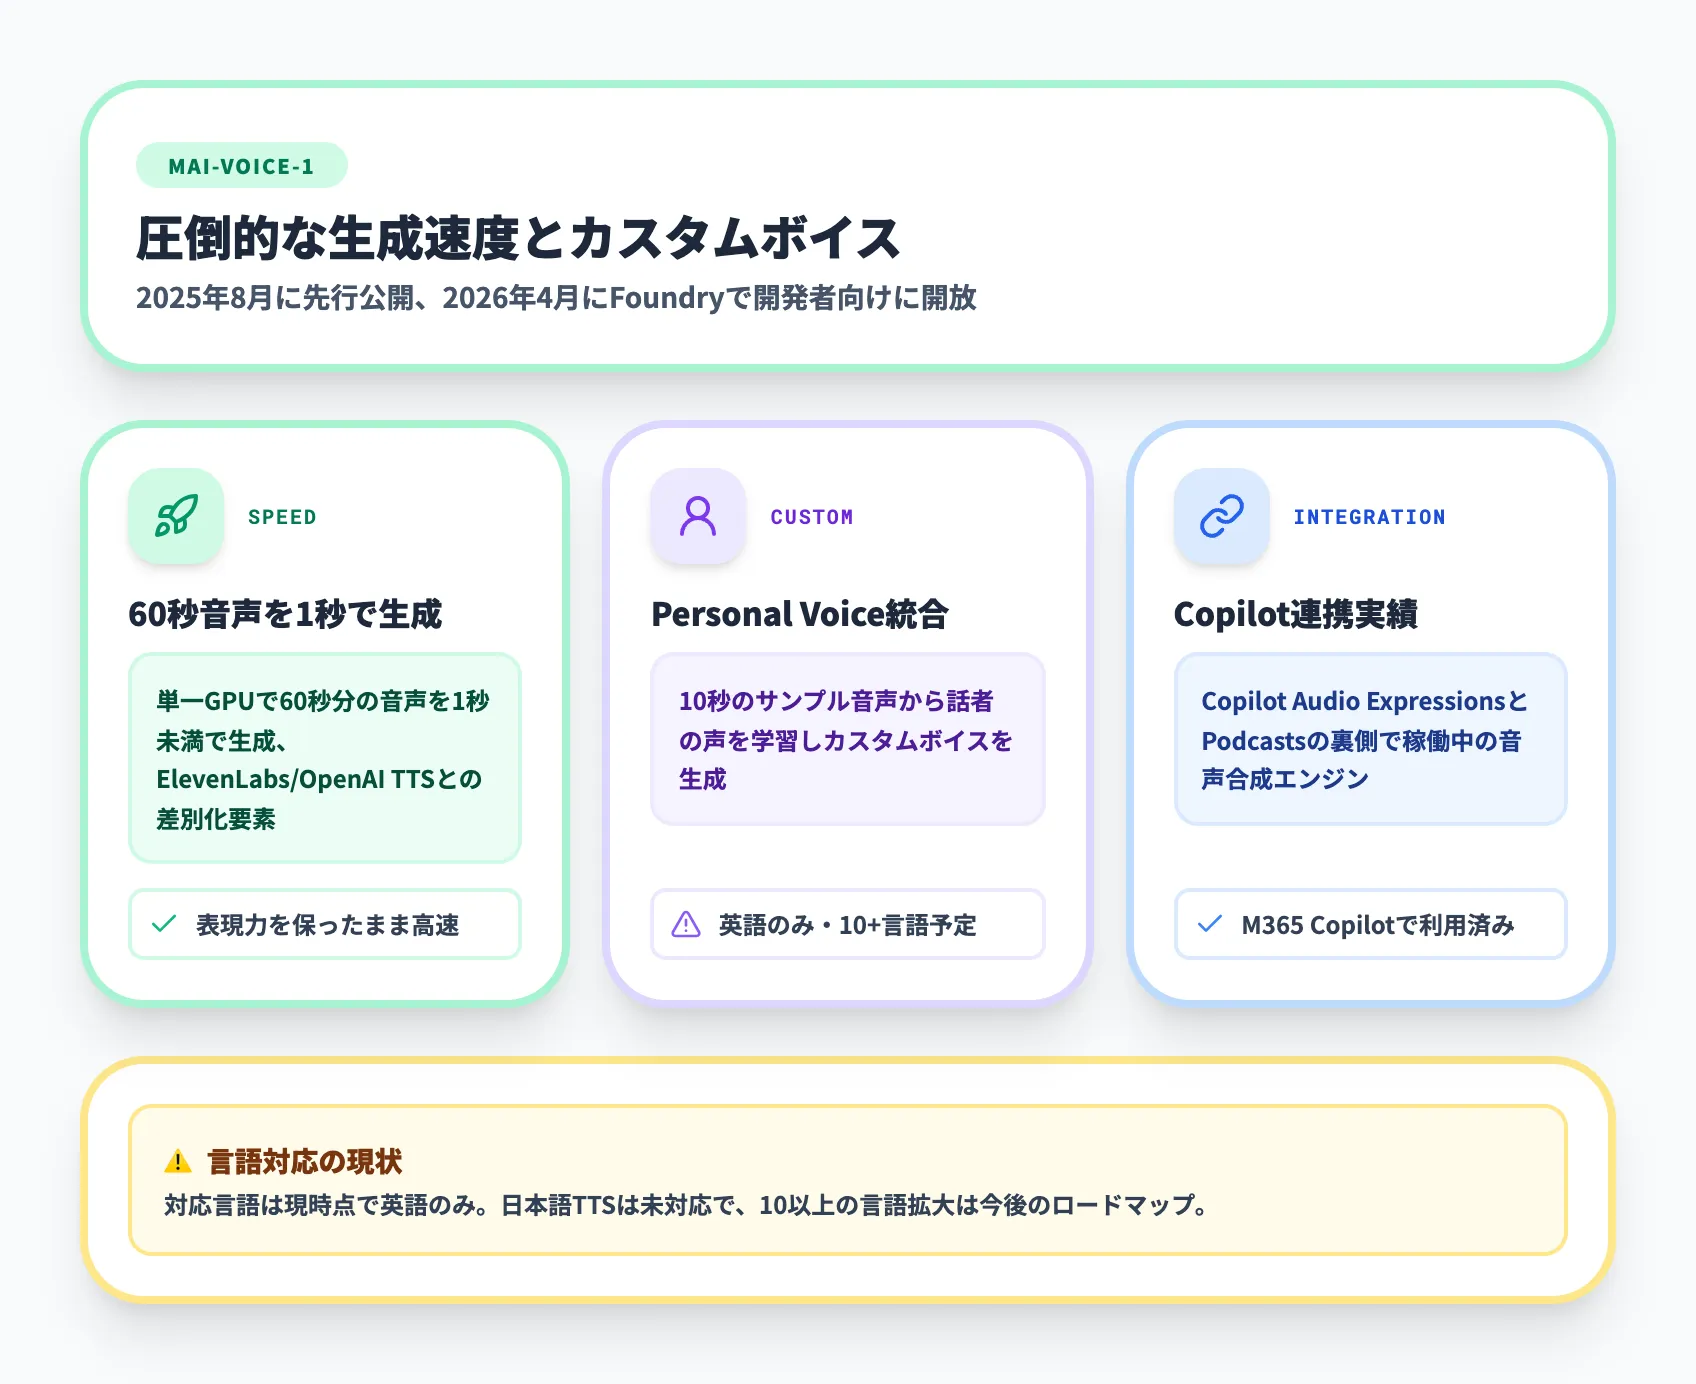Click the green ElevenLabs/OpenAI TTS description box

pos(325,758)
